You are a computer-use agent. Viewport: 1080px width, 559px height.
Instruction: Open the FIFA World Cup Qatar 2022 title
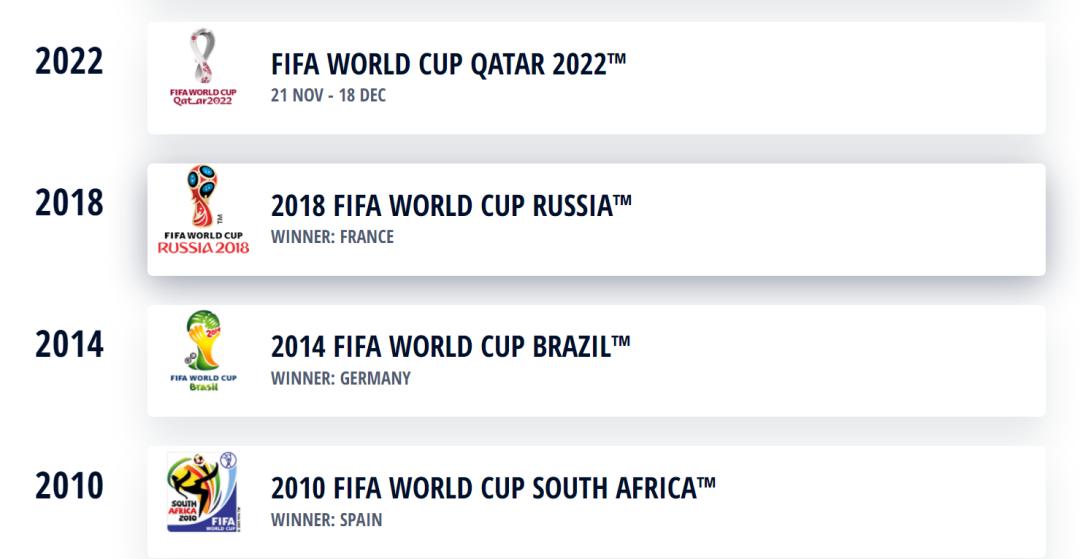[448, 64]
